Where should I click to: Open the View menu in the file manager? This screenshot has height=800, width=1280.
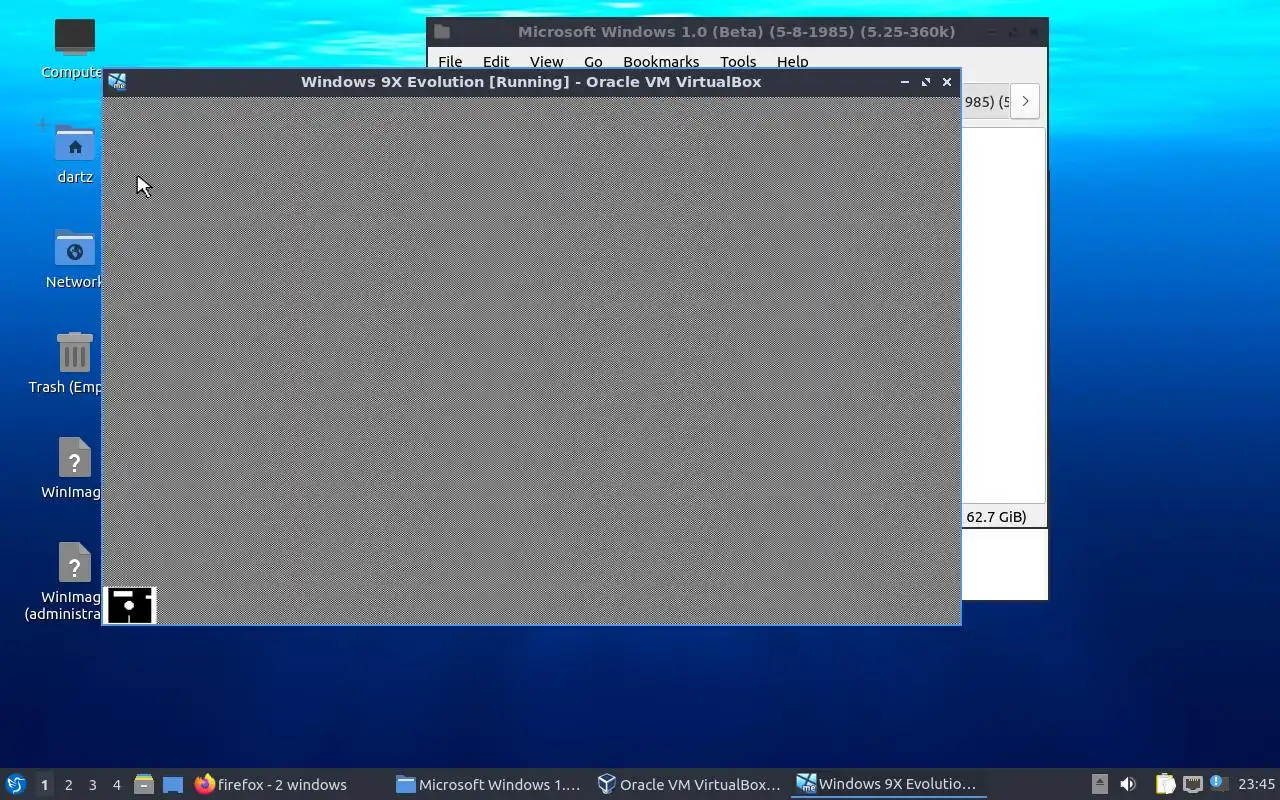546,61
